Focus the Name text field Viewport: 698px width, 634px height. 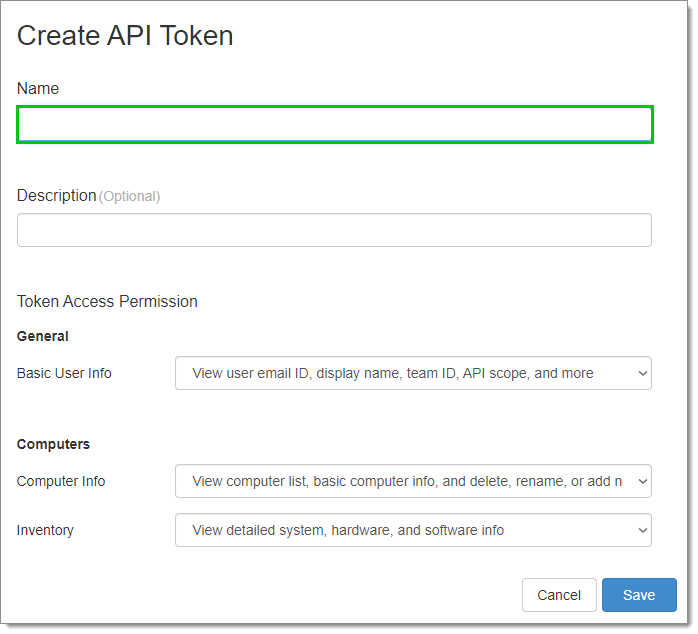335,125
